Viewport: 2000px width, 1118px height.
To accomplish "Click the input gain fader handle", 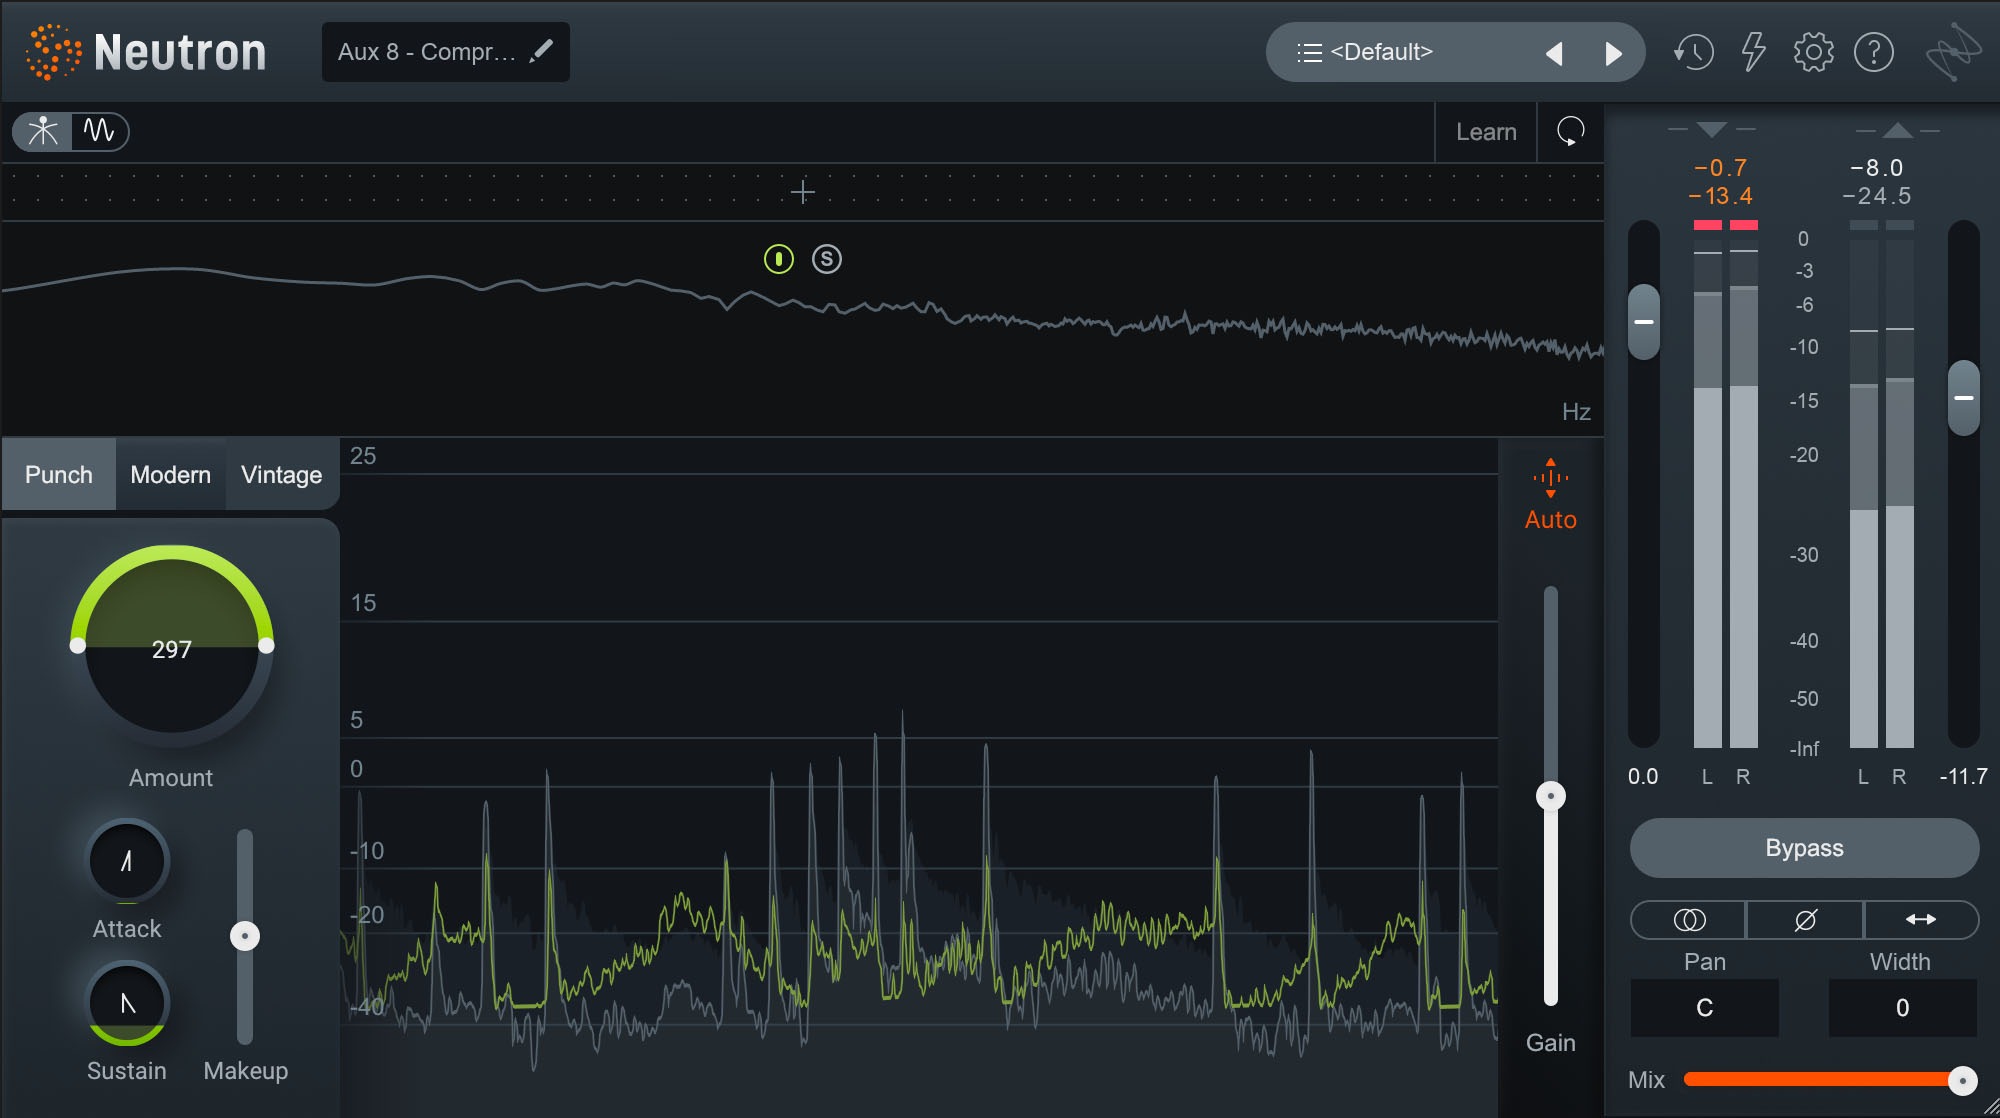I will [x=1644, y=322].
